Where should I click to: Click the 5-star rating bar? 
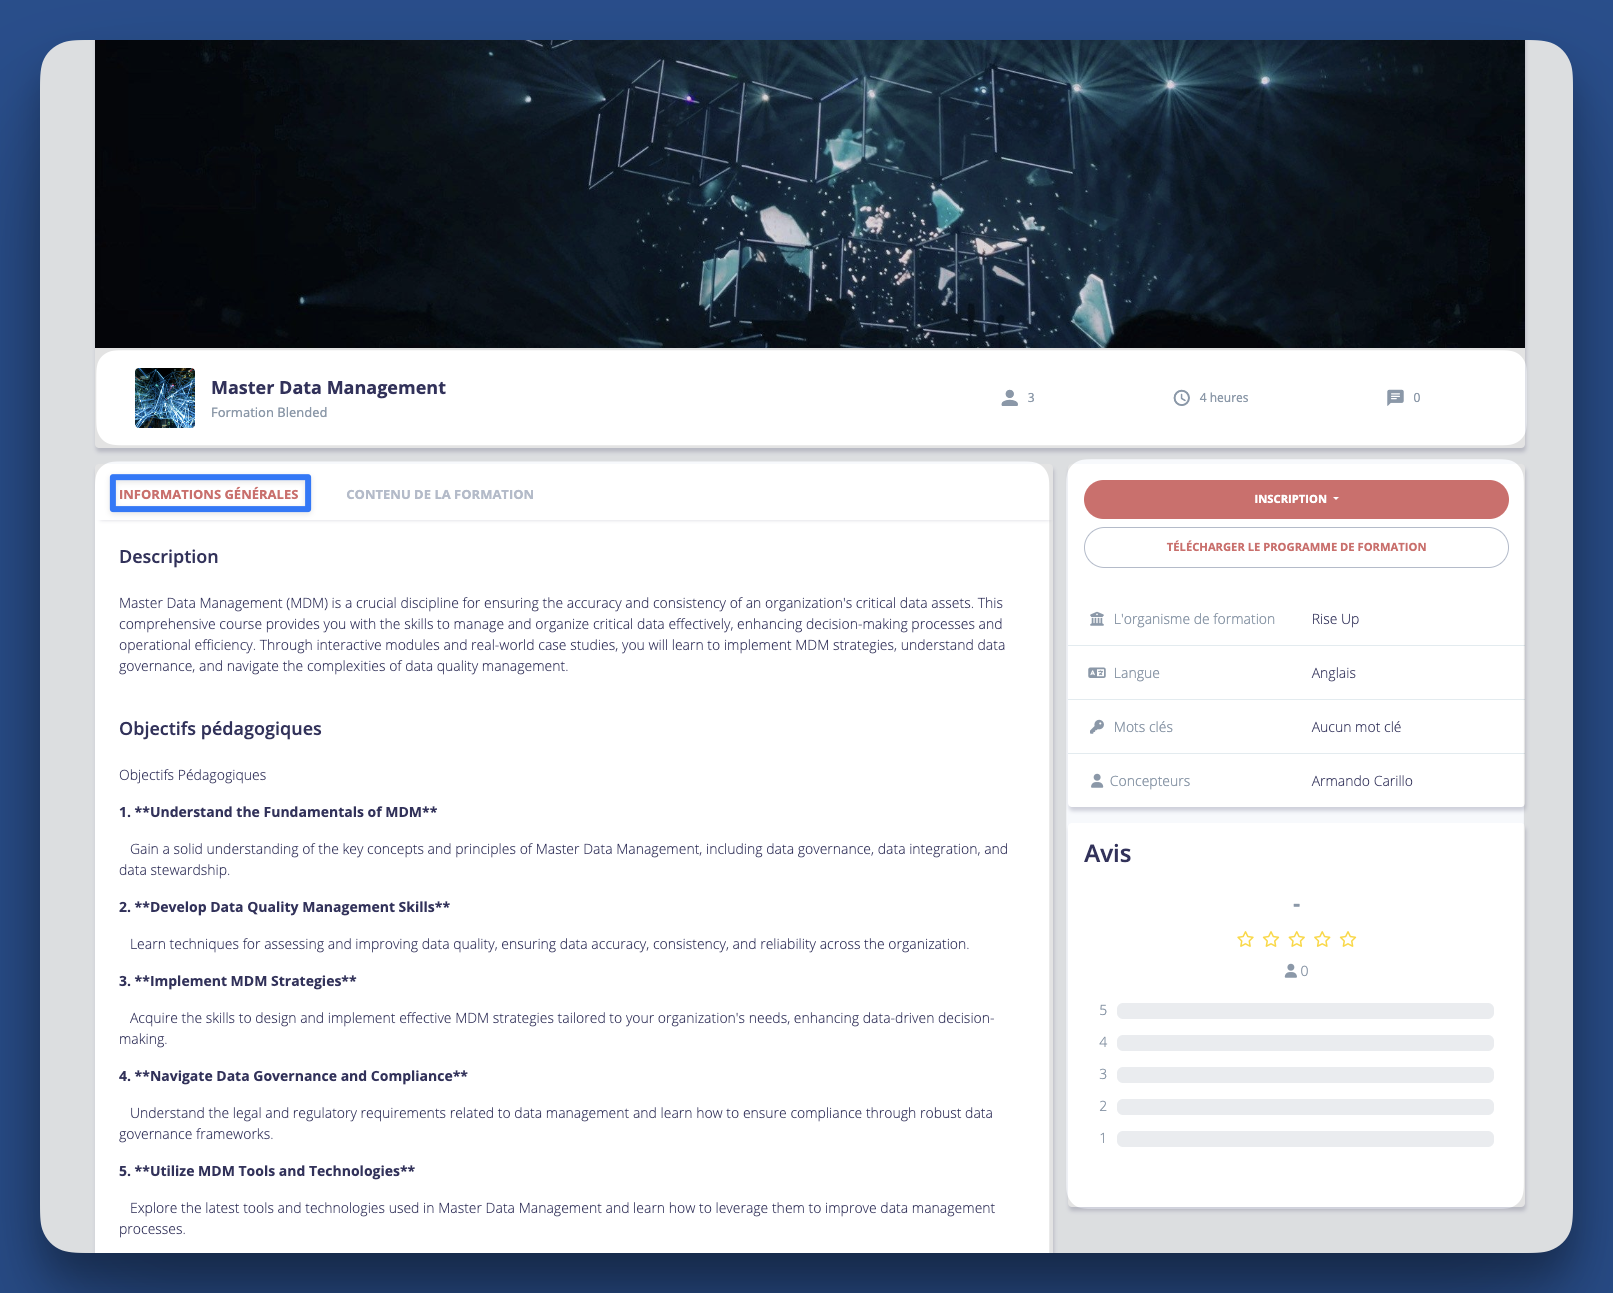click(1305, 1011)
